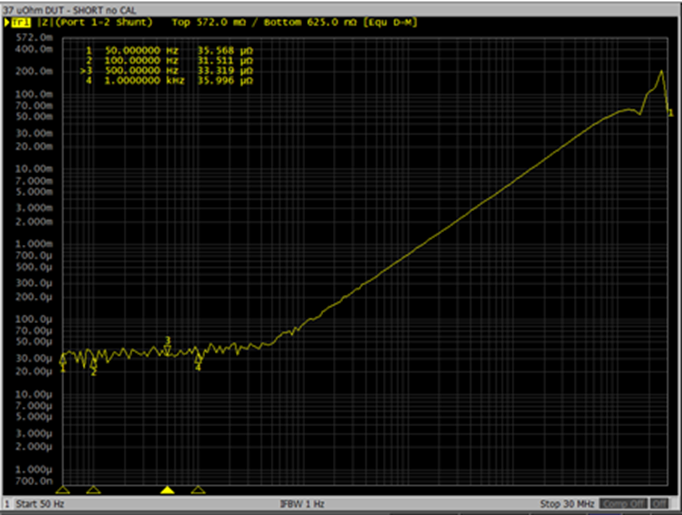Click marker 4 triangle on the x-axis
682x515 pixels.
pos(198,490)
